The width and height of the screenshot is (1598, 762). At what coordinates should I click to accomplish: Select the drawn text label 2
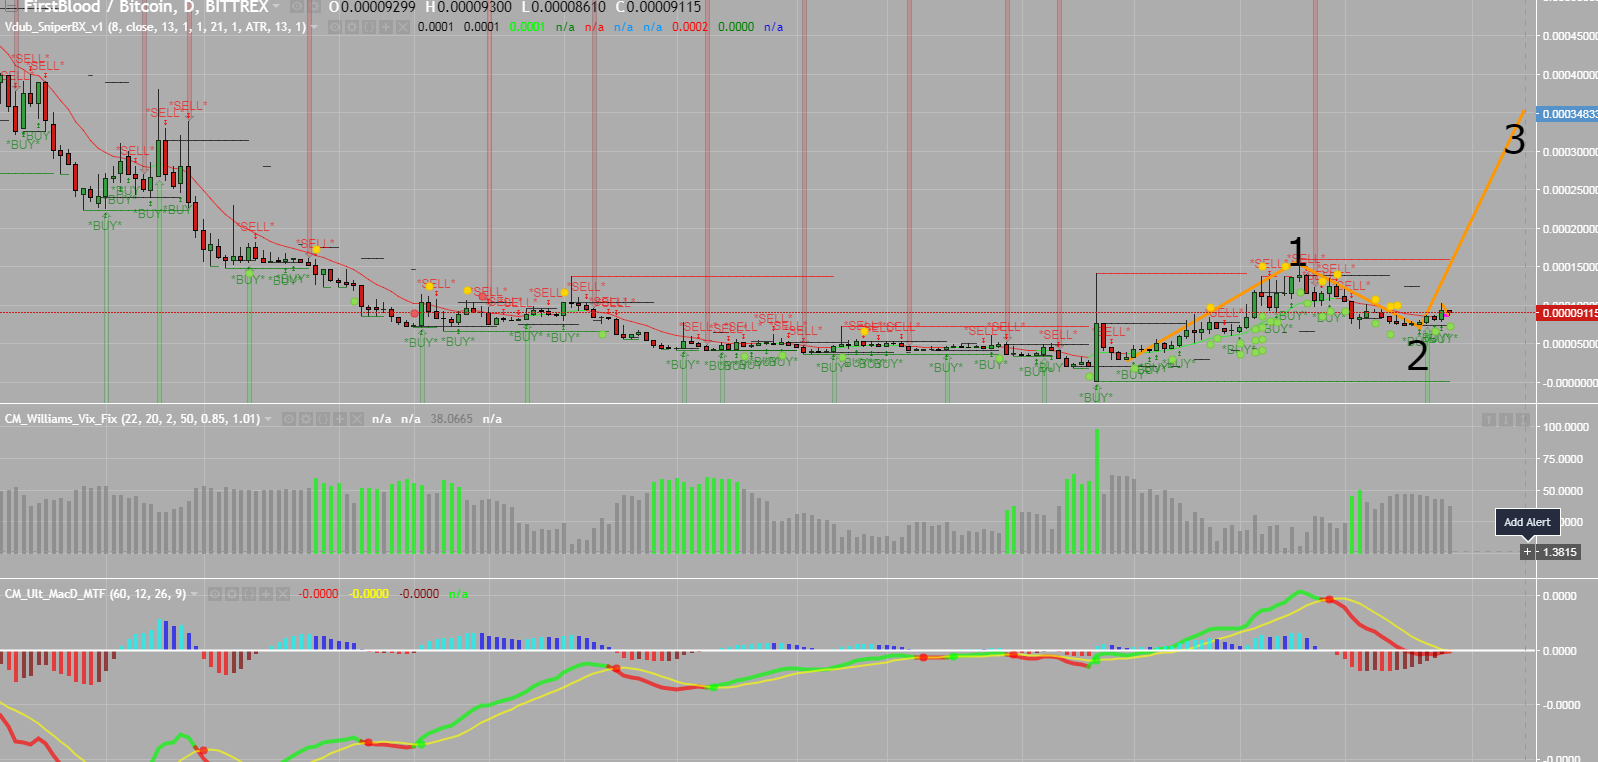coord(1418,356)
